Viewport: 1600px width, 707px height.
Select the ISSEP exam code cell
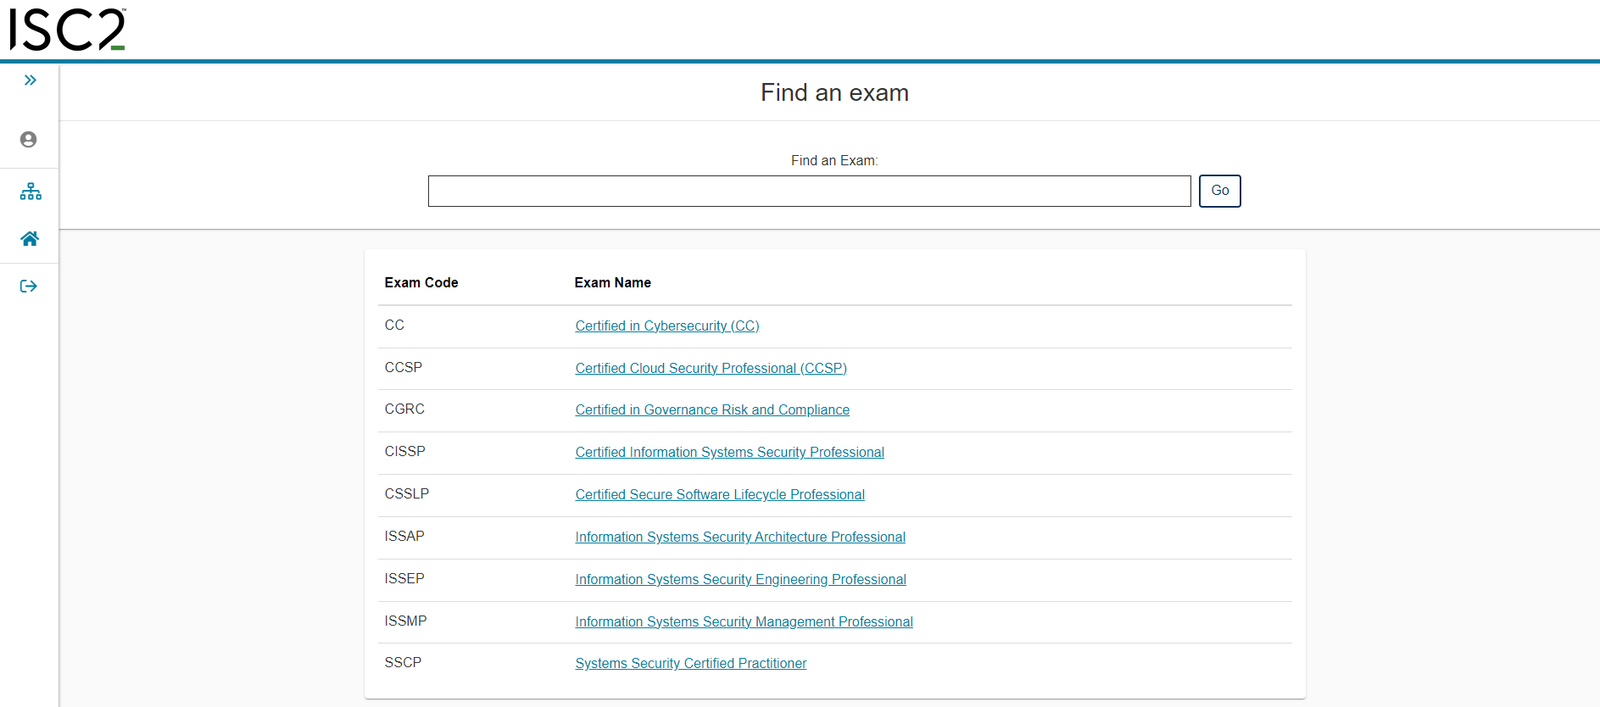[x=404, y=578]
